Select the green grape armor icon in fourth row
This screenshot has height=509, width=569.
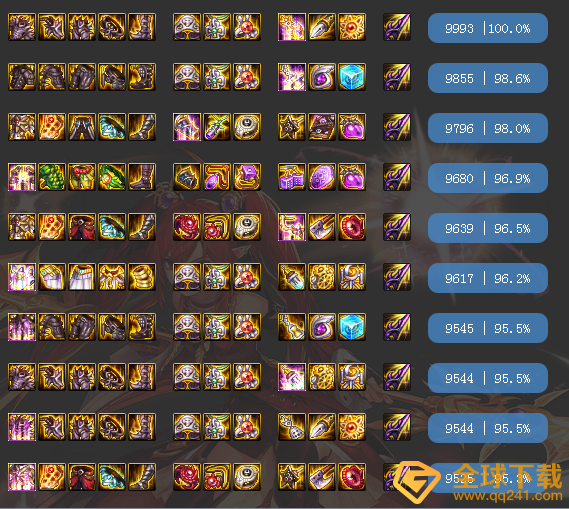point(52,177)
